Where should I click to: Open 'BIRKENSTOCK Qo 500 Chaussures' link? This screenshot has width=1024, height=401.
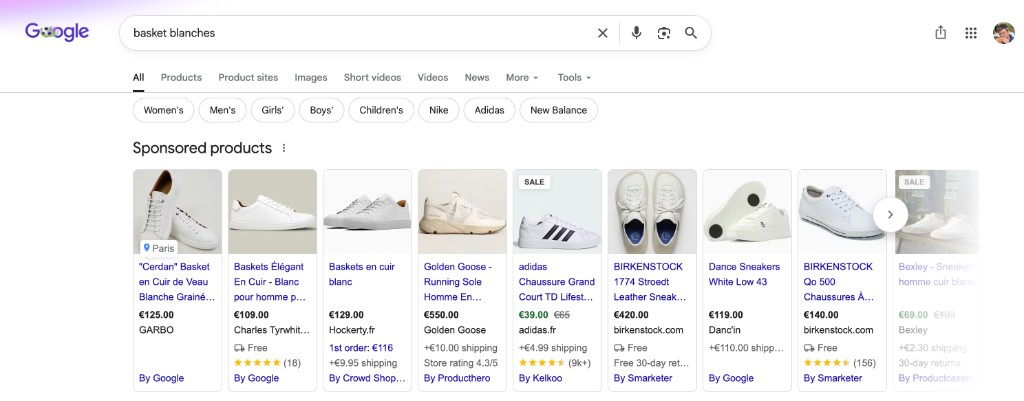point(839,281)
